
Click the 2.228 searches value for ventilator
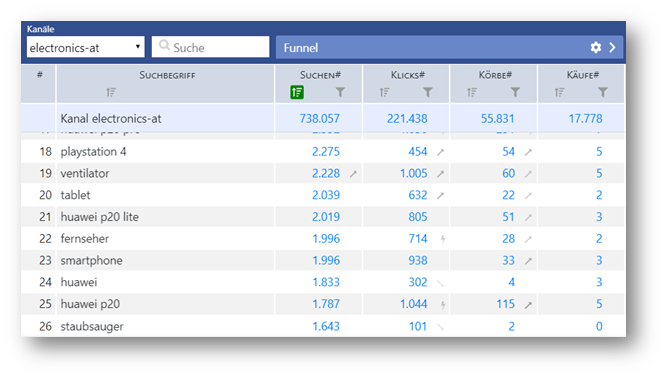point(326,173)
